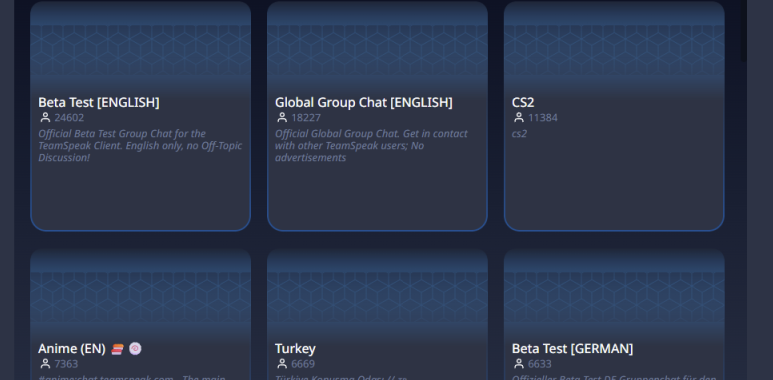Open the Beta Test [ENGLISH] group card title
This screenshot has height=380, width=773.
99,102
